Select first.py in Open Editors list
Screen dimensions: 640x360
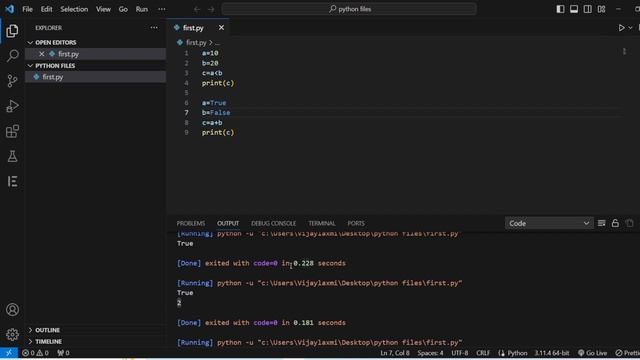[x=96, y=54]
